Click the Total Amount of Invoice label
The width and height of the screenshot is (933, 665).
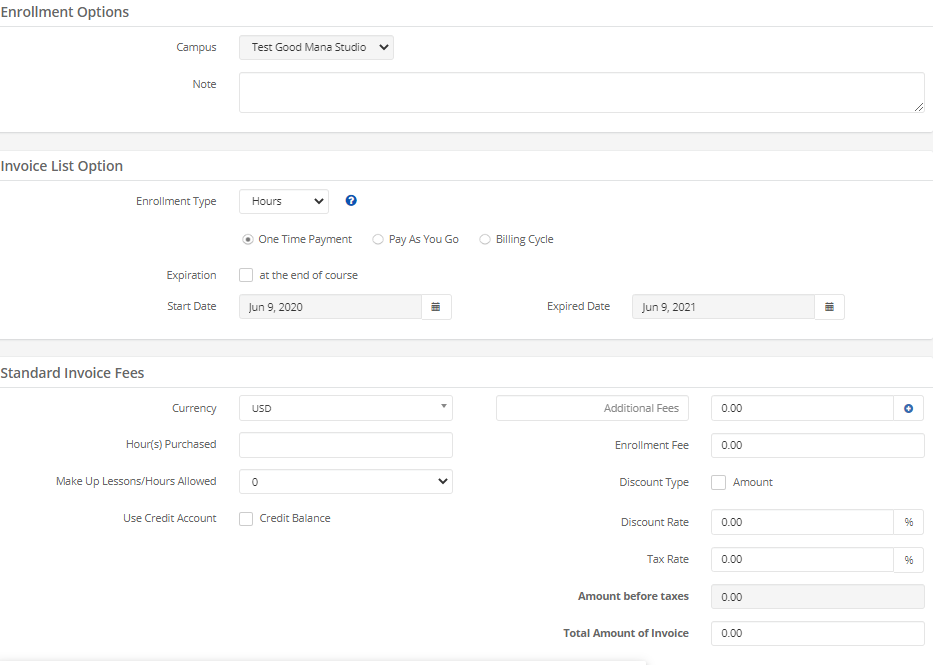626,633
